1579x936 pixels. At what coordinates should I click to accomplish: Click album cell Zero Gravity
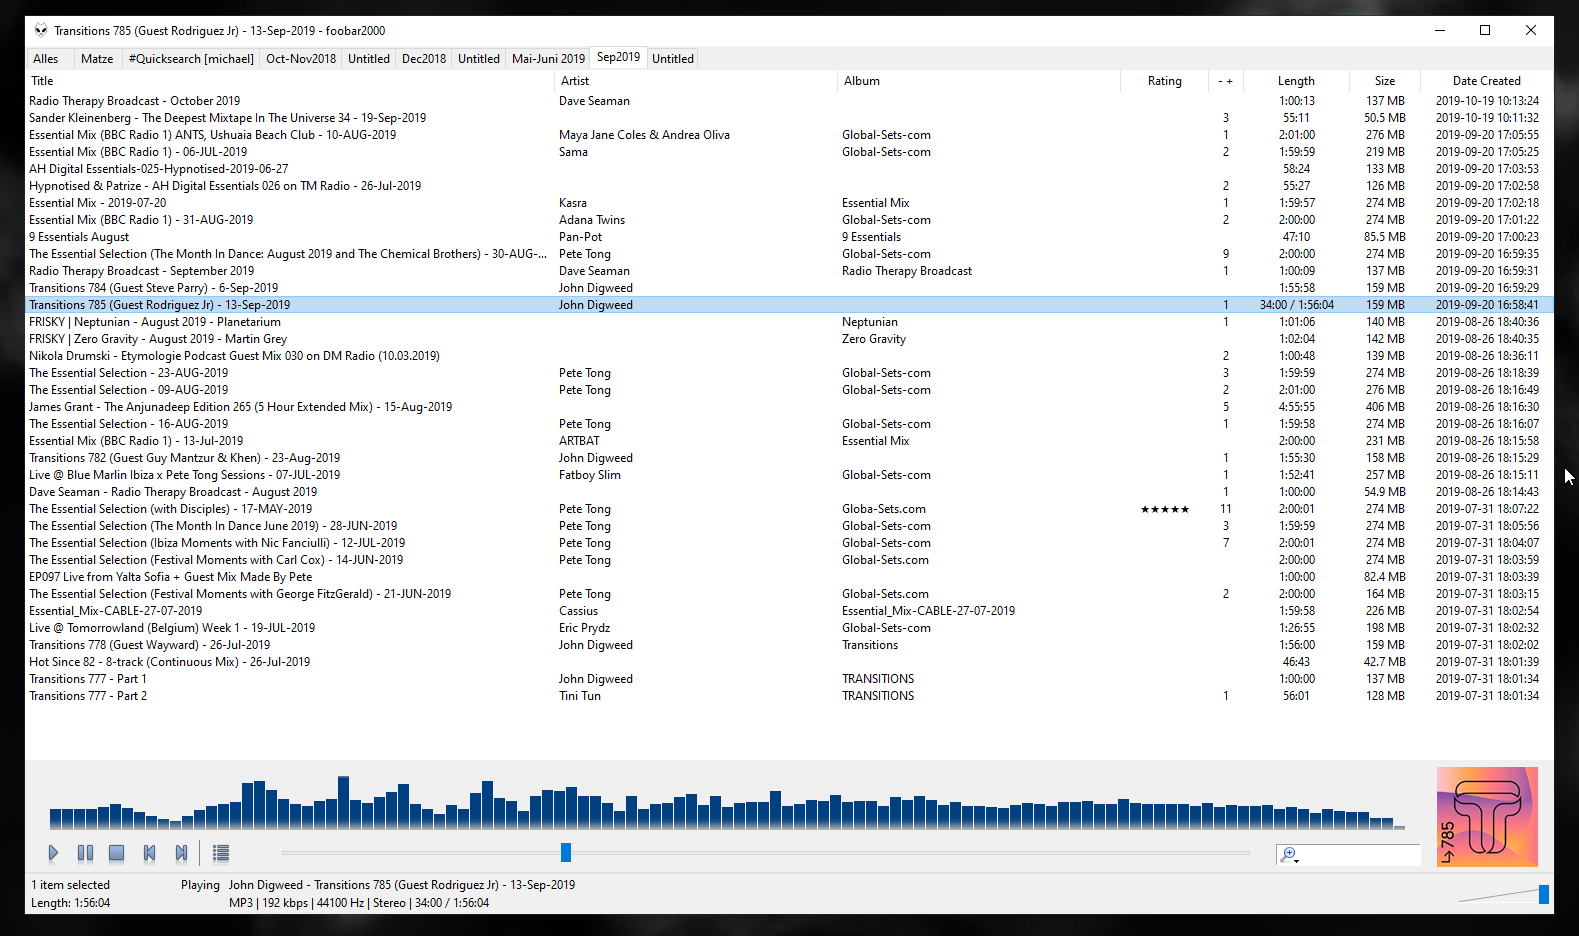coord(874,339)
